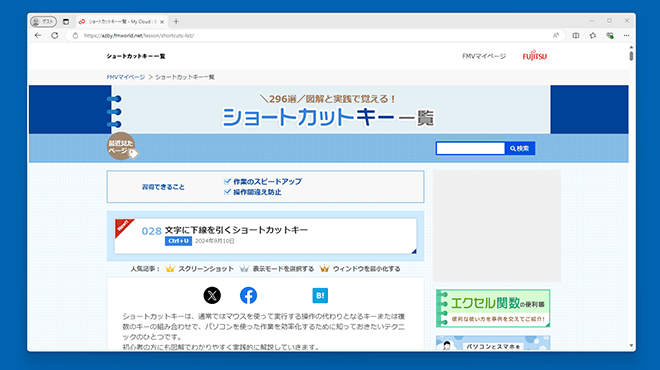This screenshot has width=660, height=370.
Task: Open the 最近見たページ round badge
Action: (122, 146)
